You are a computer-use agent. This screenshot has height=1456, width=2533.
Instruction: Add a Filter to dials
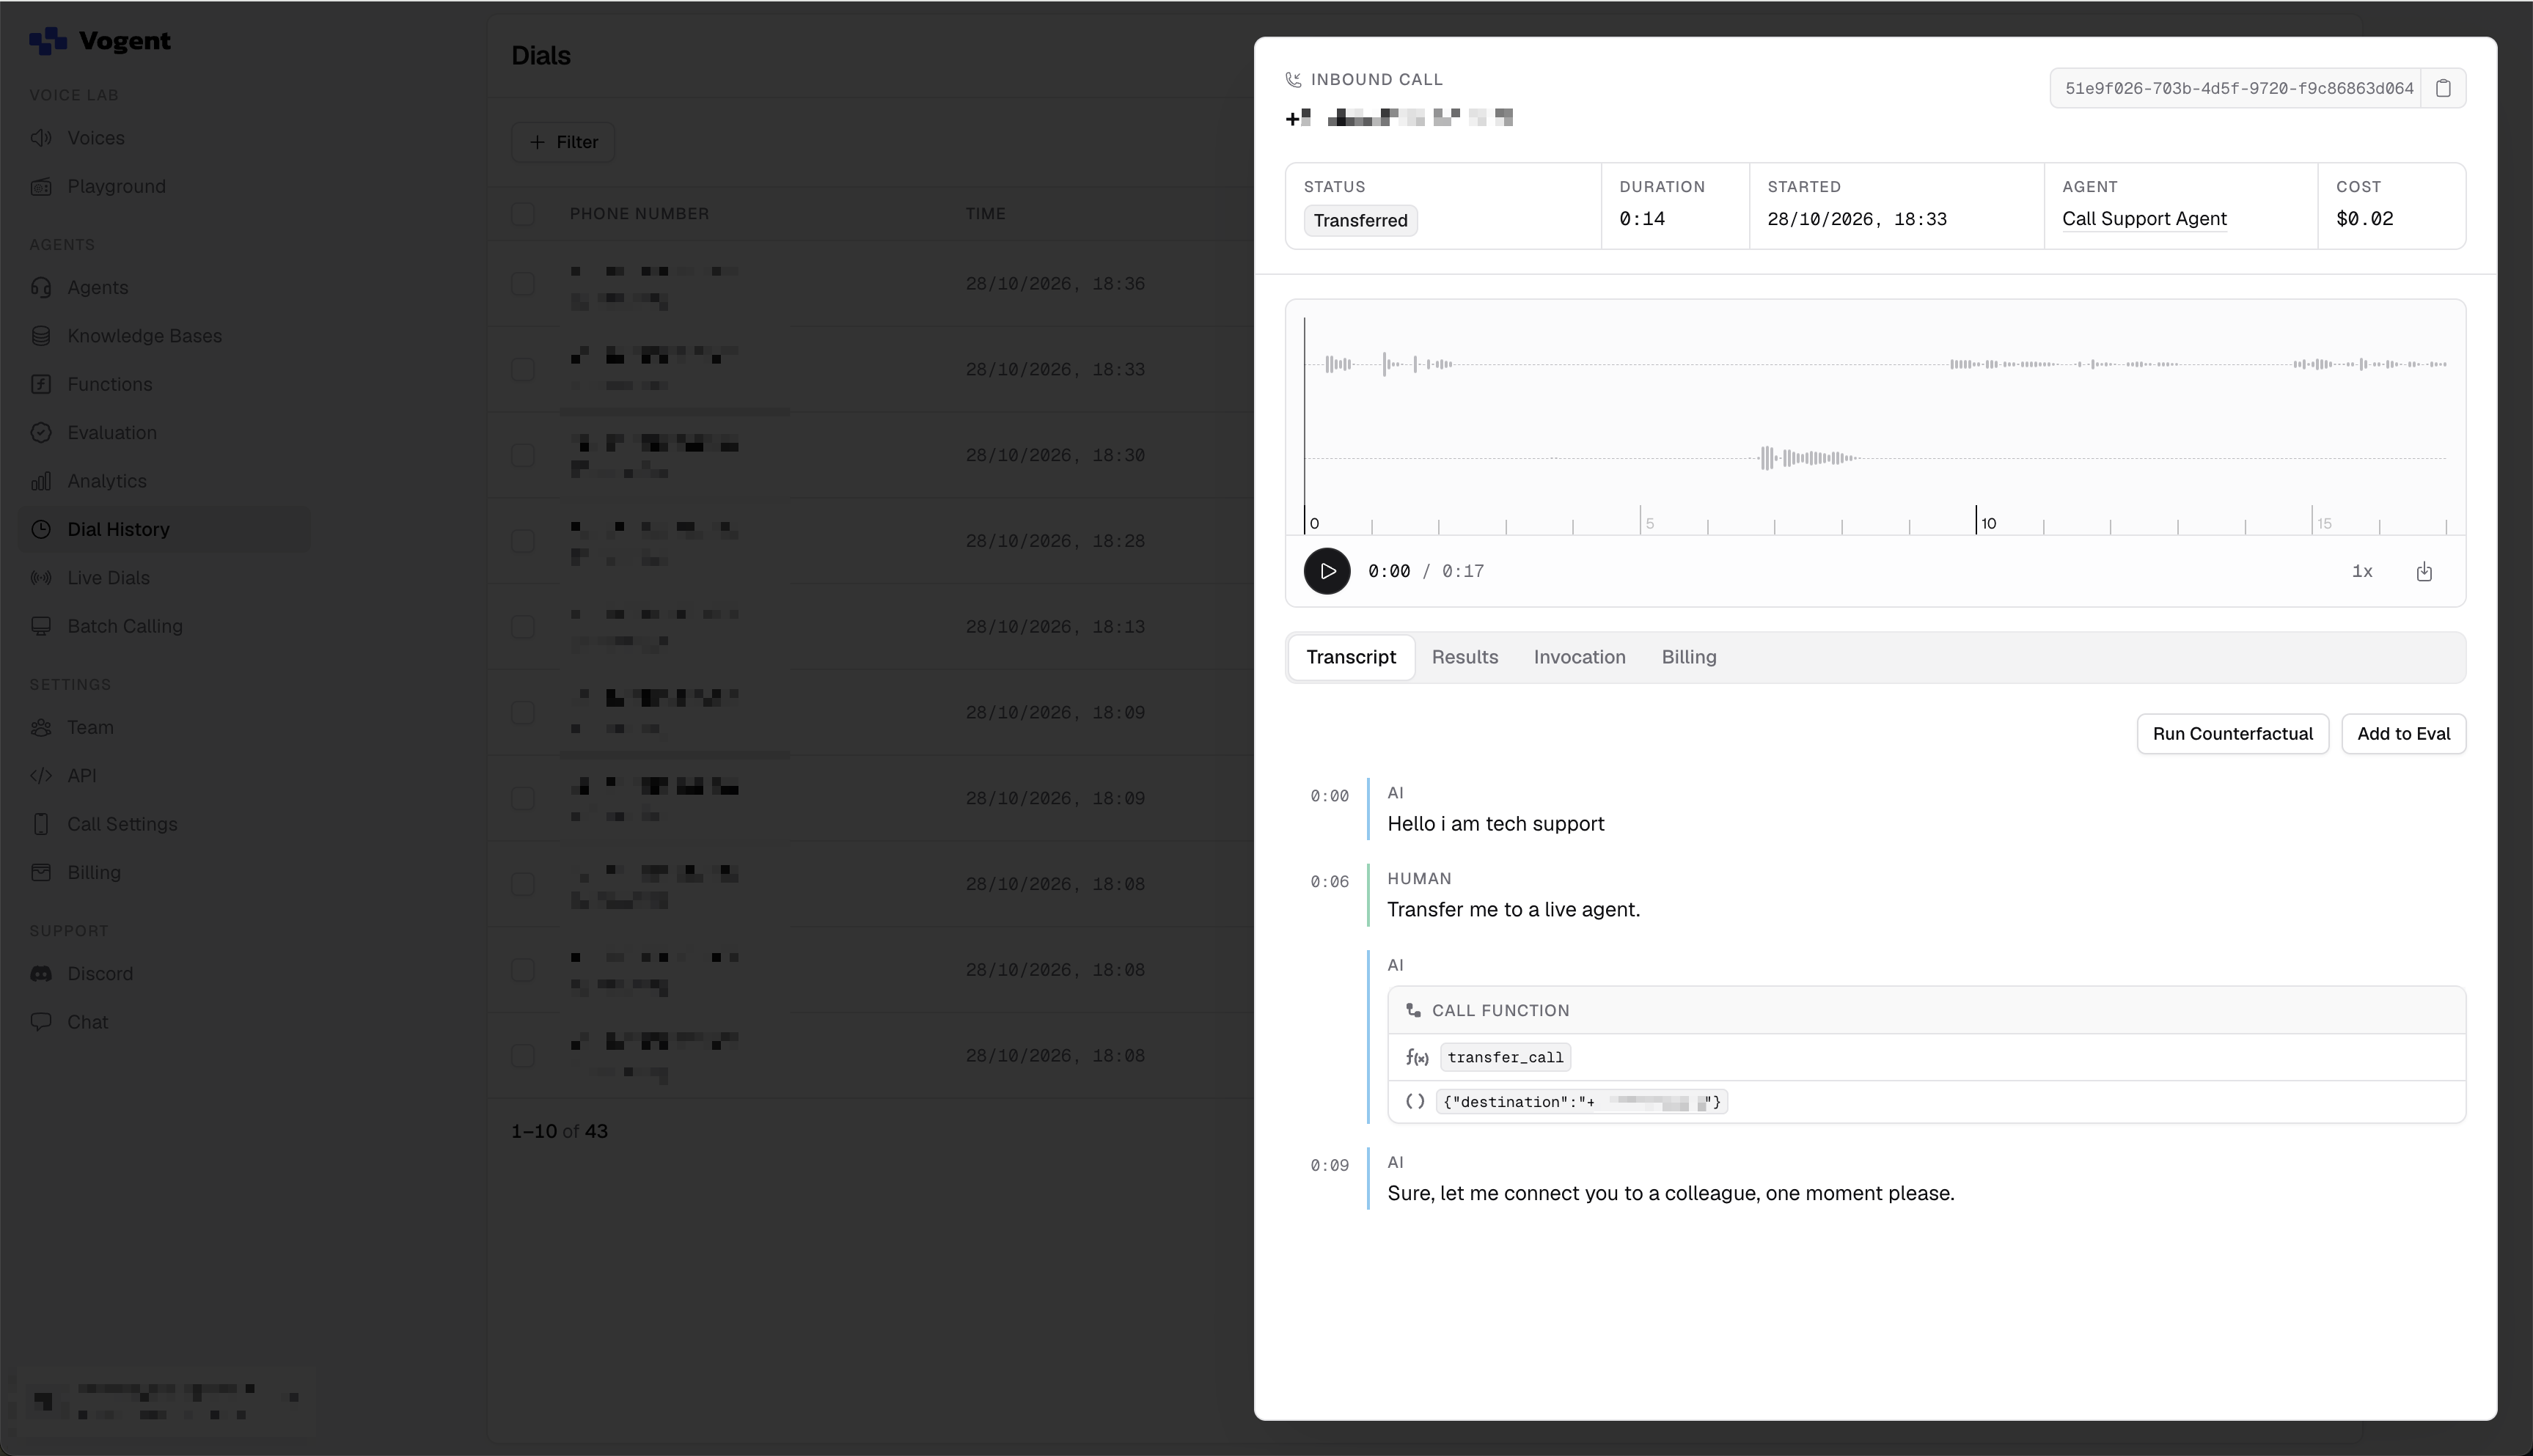[563, 142]
